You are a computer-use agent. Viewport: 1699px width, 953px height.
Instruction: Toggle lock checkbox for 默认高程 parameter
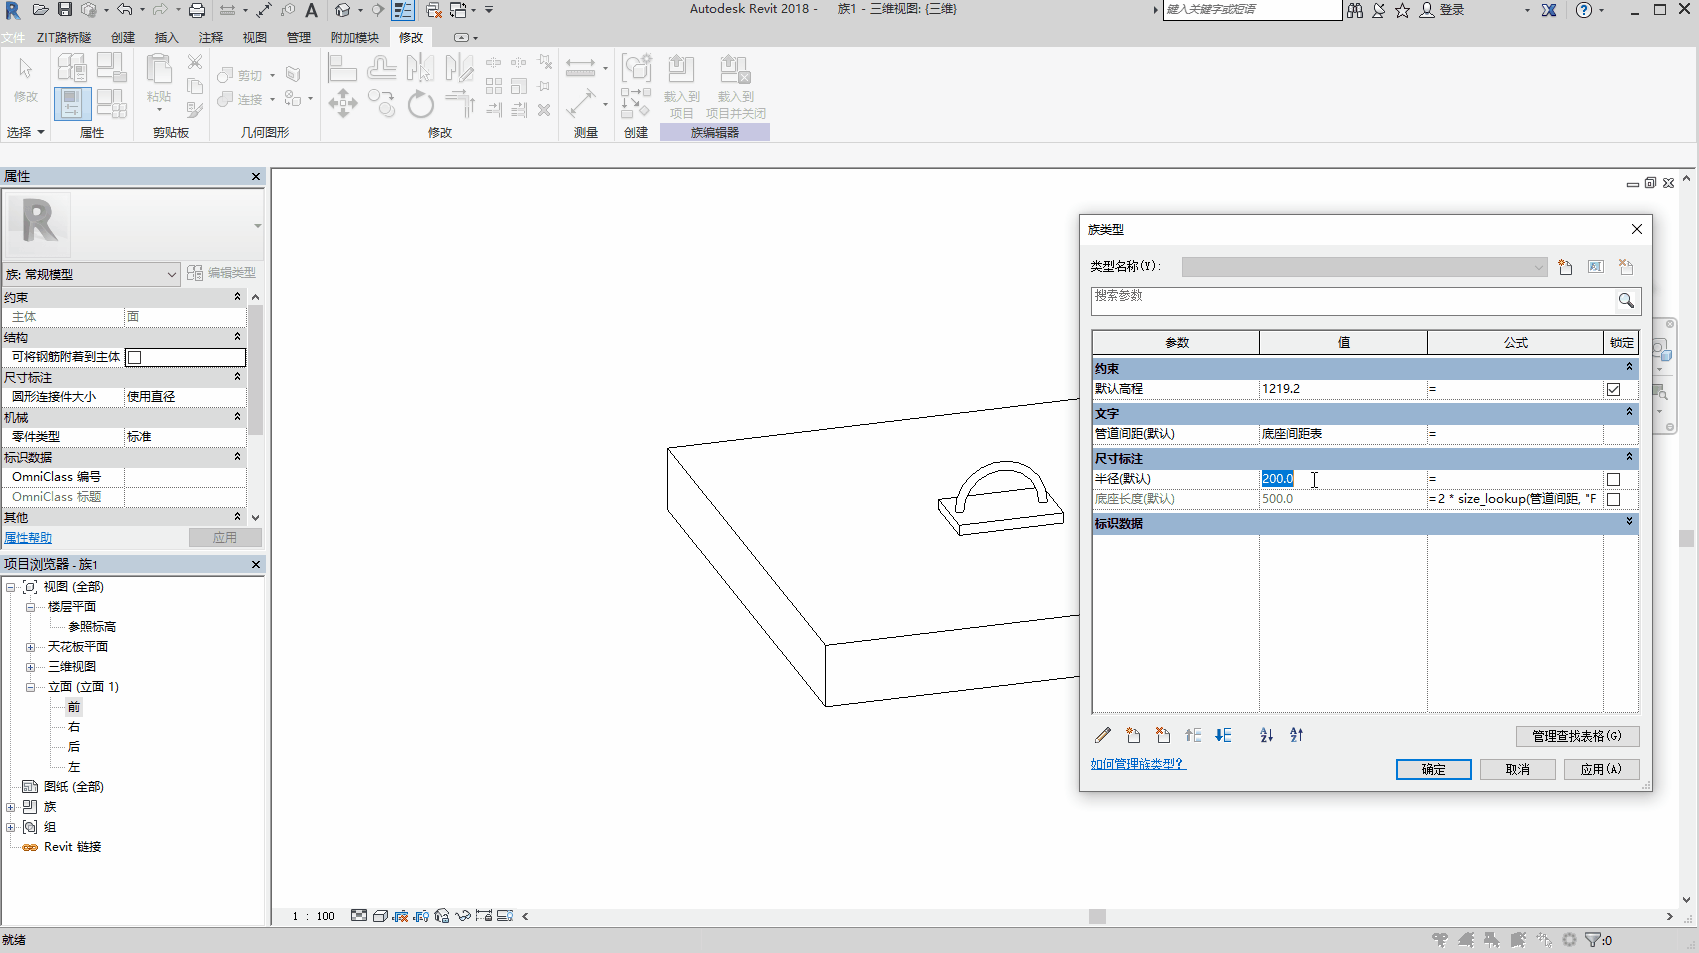click(x=1613, y=389)
